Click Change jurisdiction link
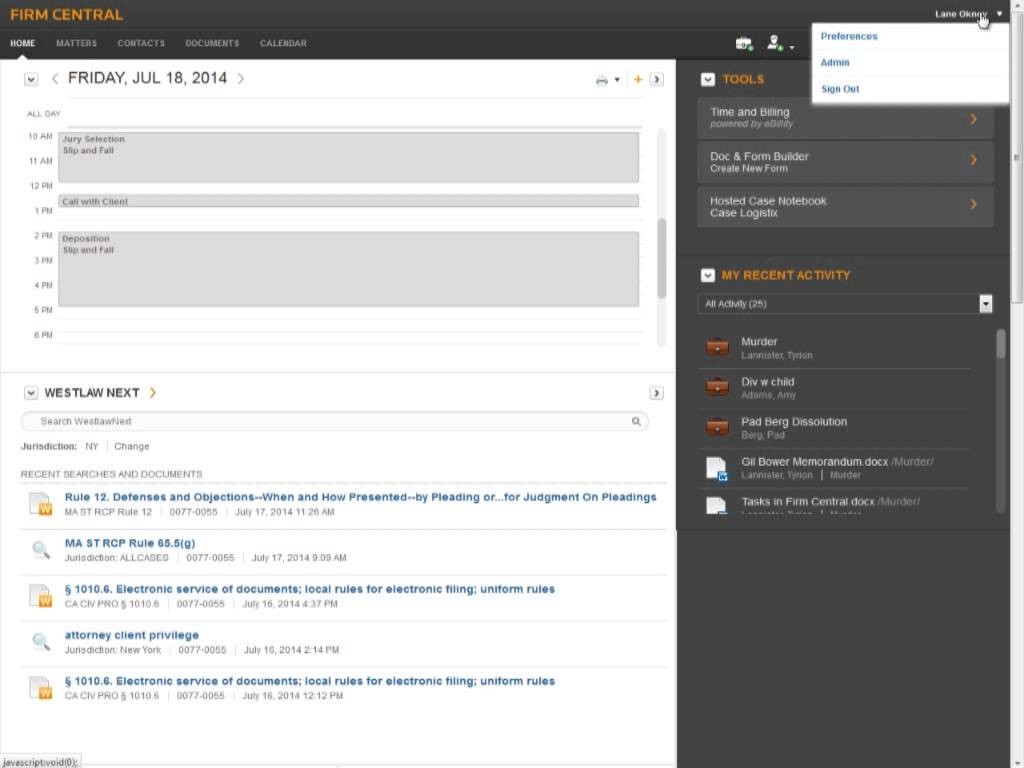 [131, 446]
